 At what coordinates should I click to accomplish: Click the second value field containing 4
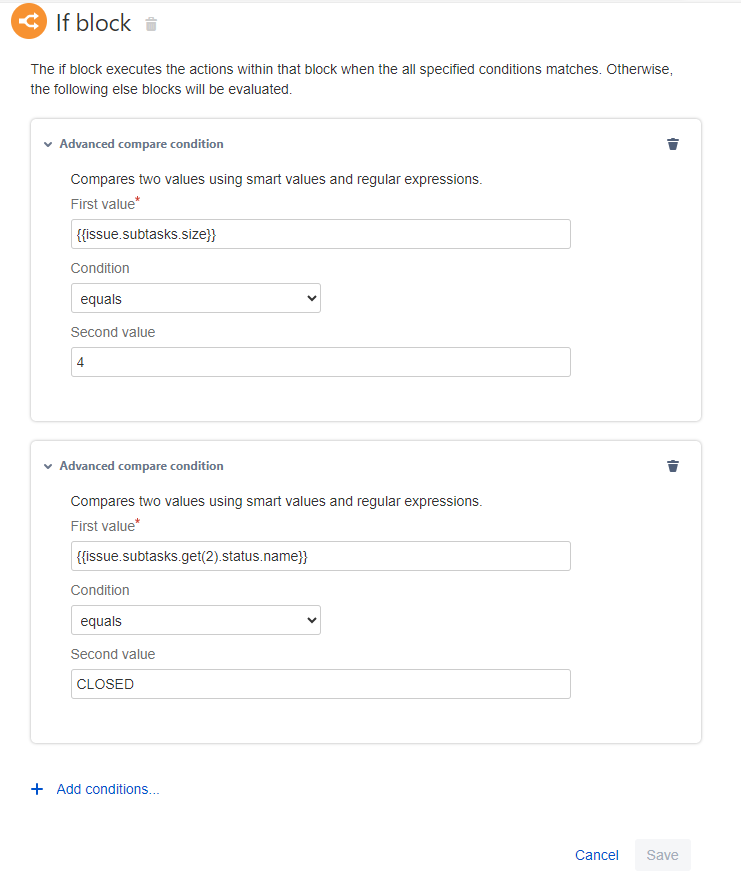tap(321, 362)
